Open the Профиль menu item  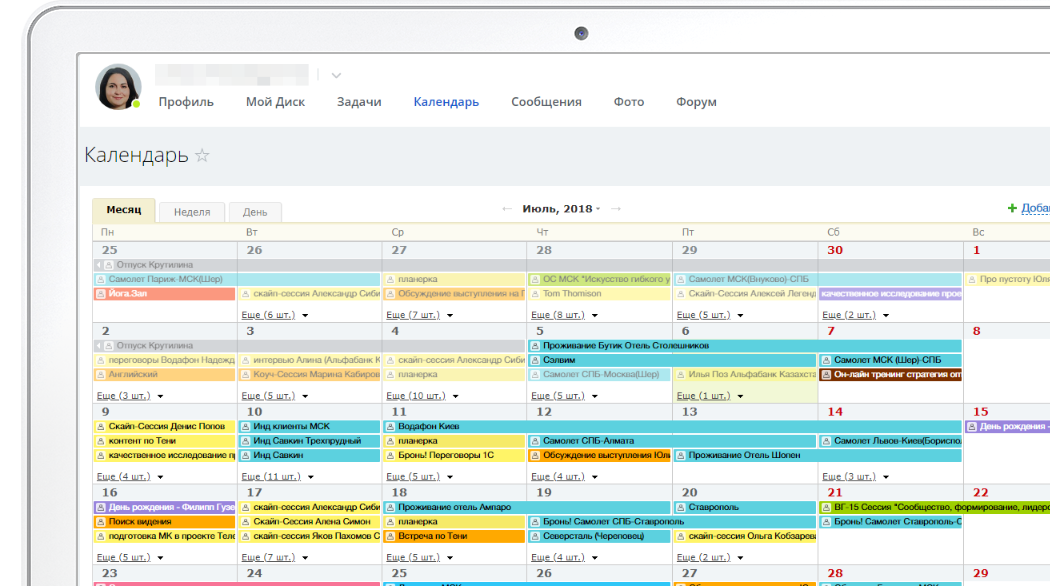point(186,102)
